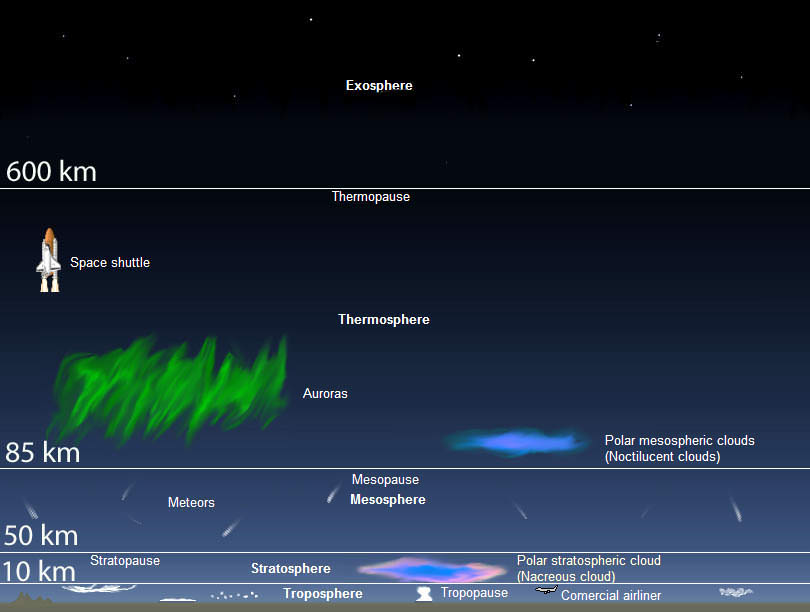This screenshot has height=612, width=810.
Task: Click the Exosphere label
Action: point(379,86)
